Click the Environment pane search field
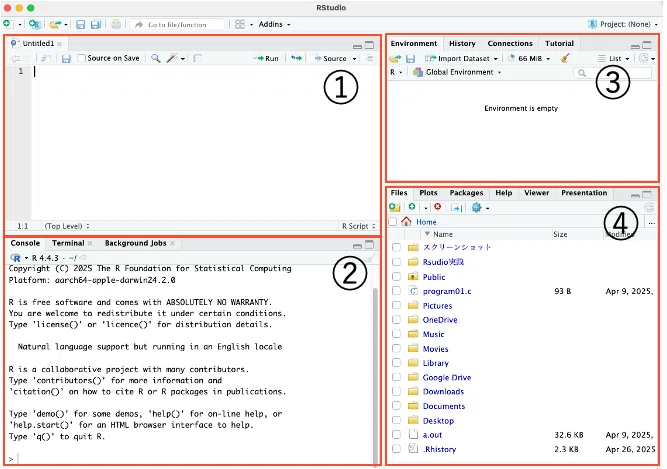Viewport: 667px width, 469px height. (613, 73)
